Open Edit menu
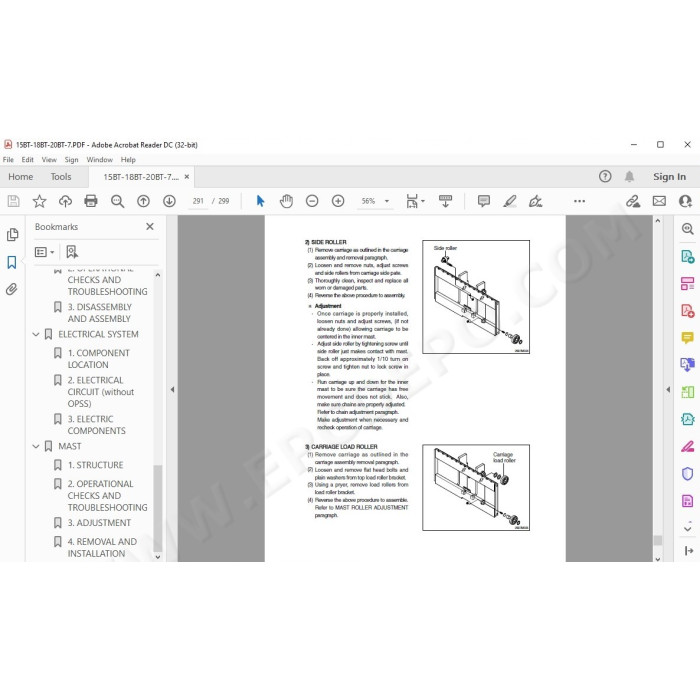This screenshot has height=700, width=700. [27, 160]
